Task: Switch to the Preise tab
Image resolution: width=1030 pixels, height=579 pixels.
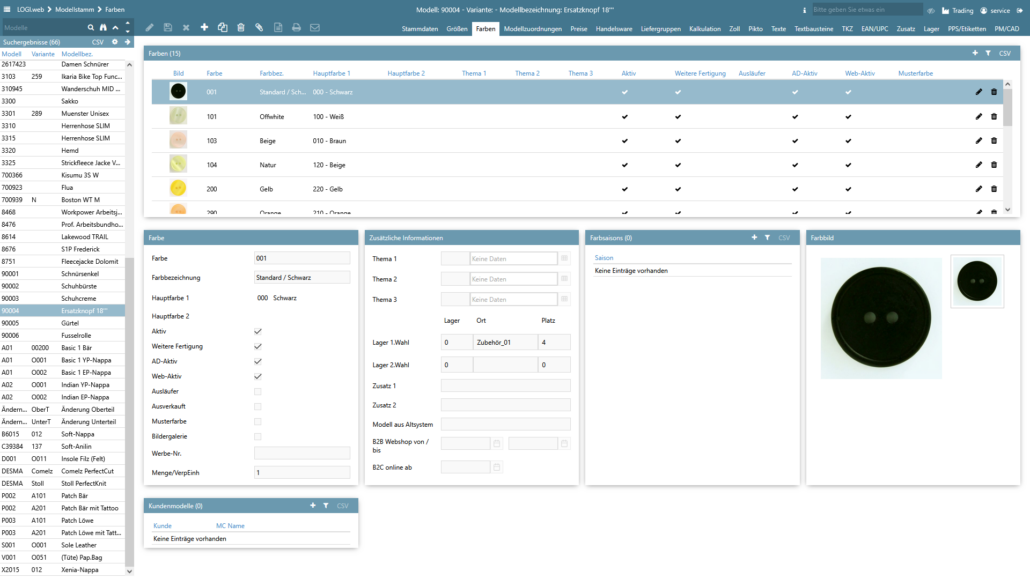Action: click(x=578, y=29)
